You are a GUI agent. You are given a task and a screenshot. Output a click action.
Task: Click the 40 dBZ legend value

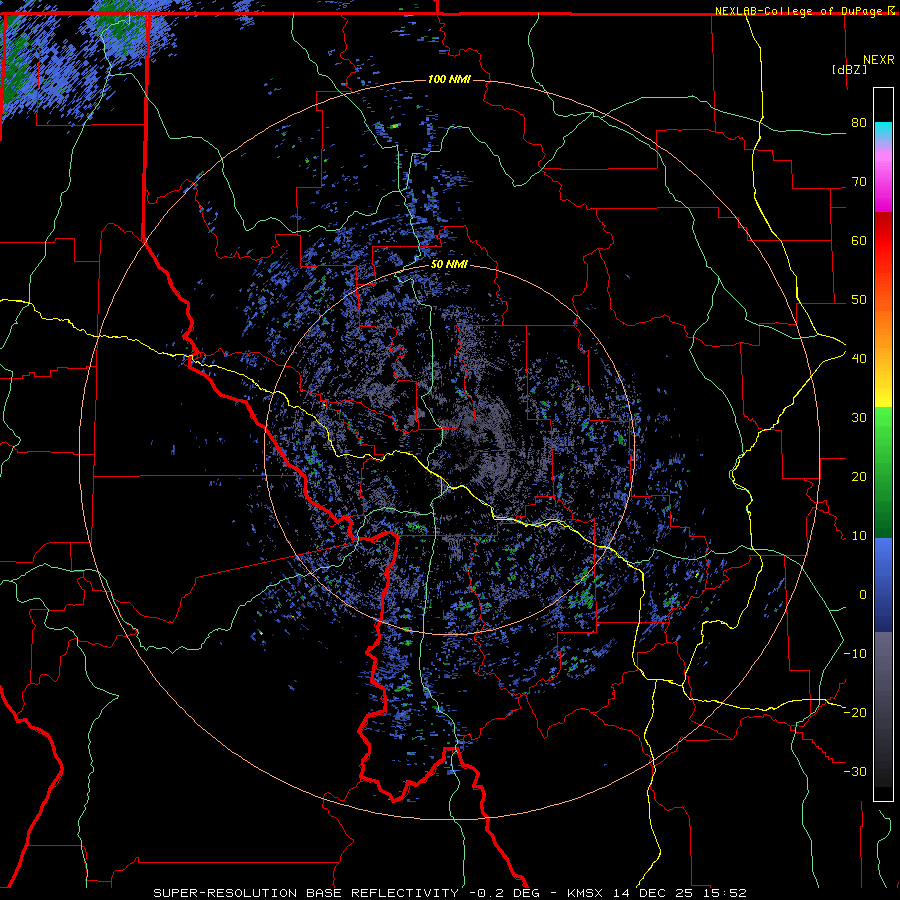pos(859,359)
